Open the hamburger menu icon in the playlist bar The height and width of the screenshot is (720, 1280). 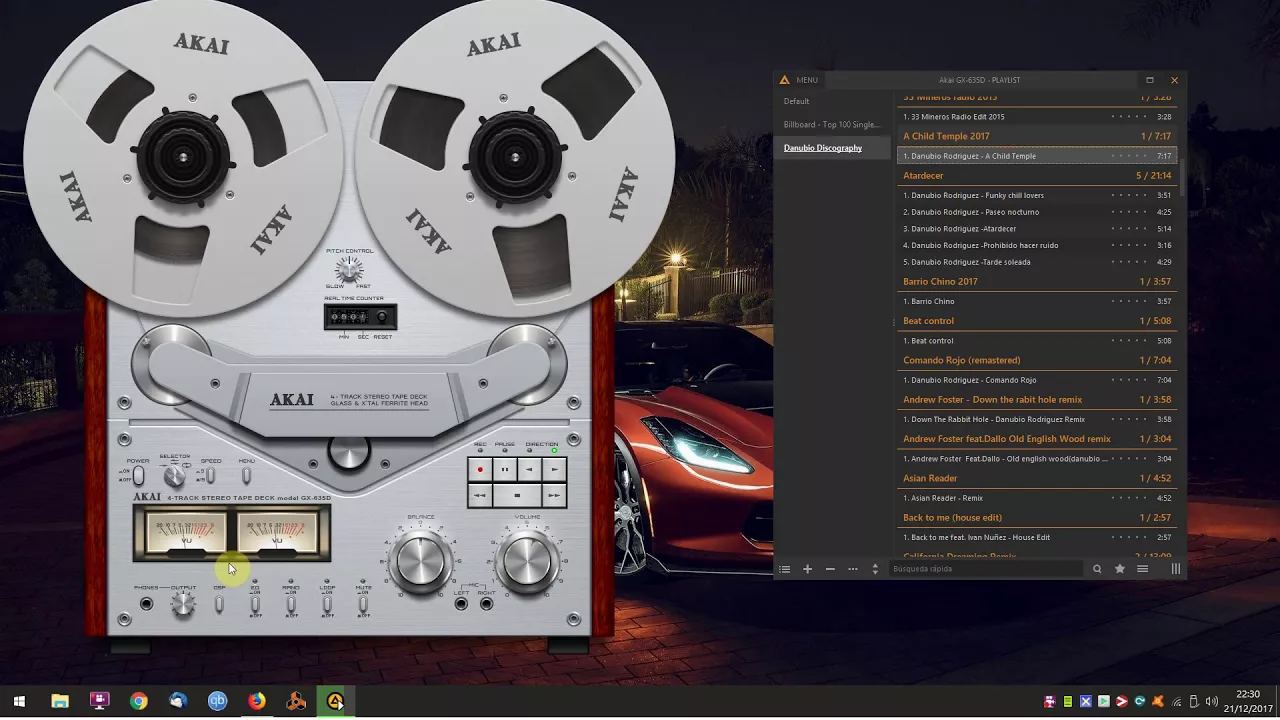pyautogui.click(x=1143, y=569)
